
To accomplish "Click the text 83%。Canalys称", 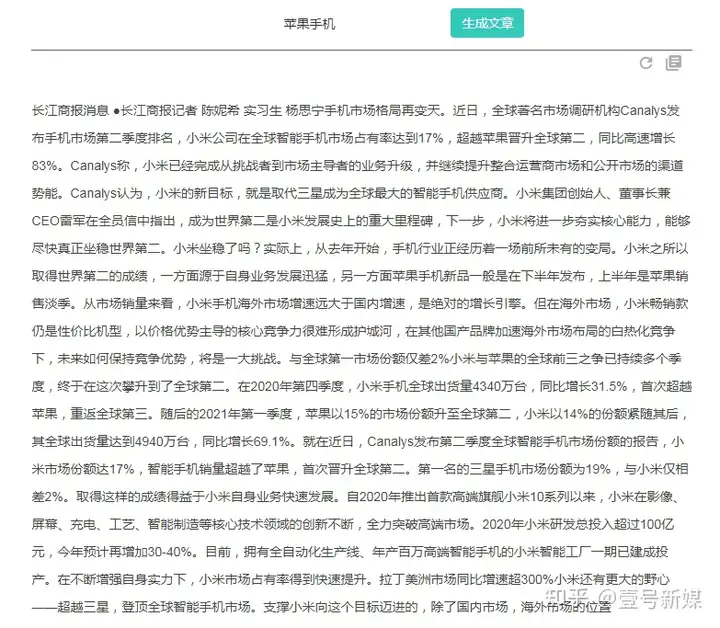I will pyautogui.click(x=81, y=166).
